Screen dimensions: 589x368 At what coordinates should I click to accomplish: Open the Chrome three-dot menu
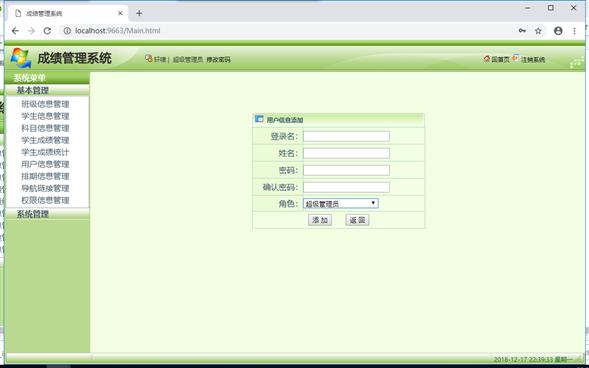coord(574,31)
